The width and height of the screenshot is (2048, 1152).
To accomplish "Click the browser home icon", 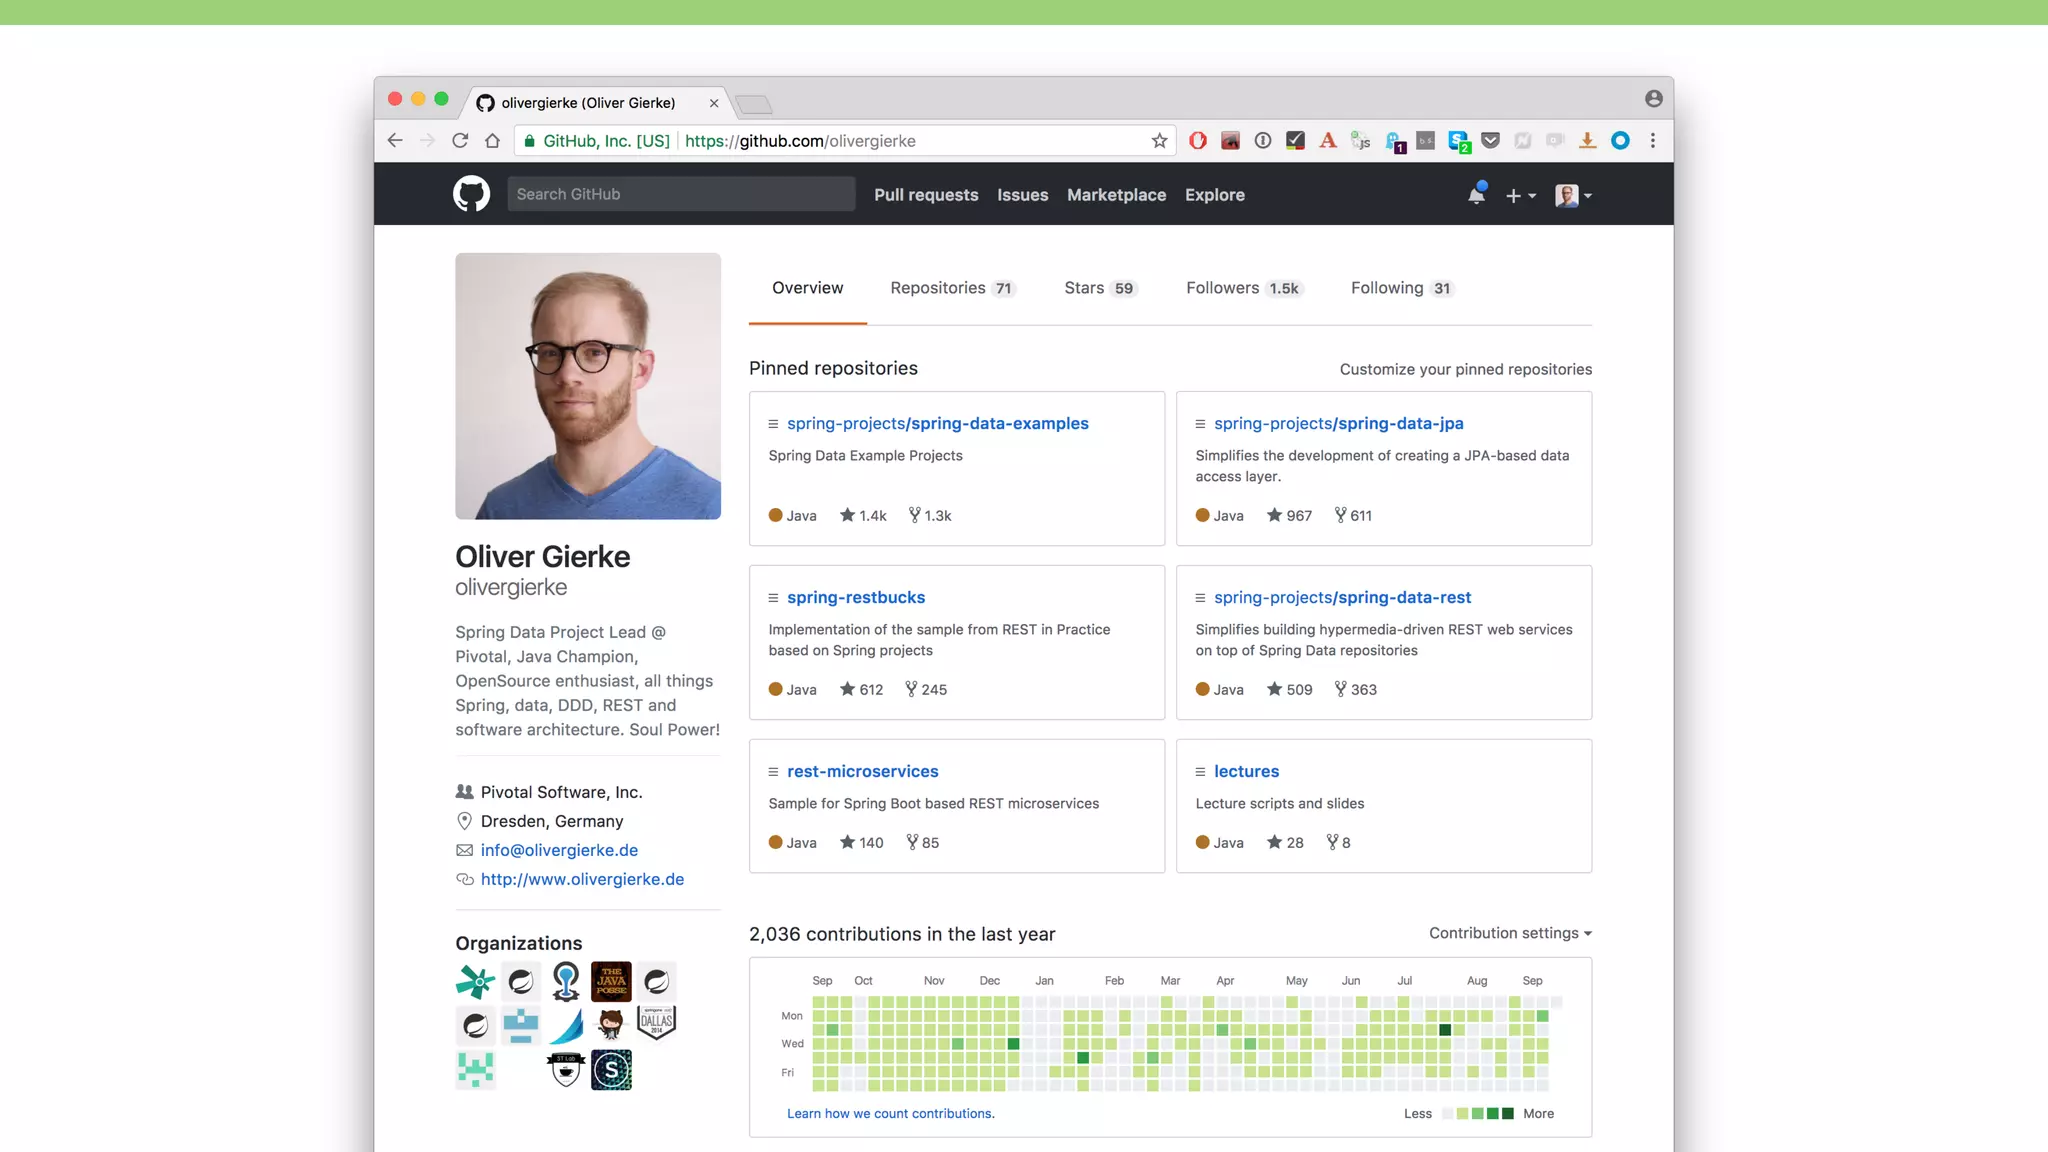I will (x=492, y=141).
